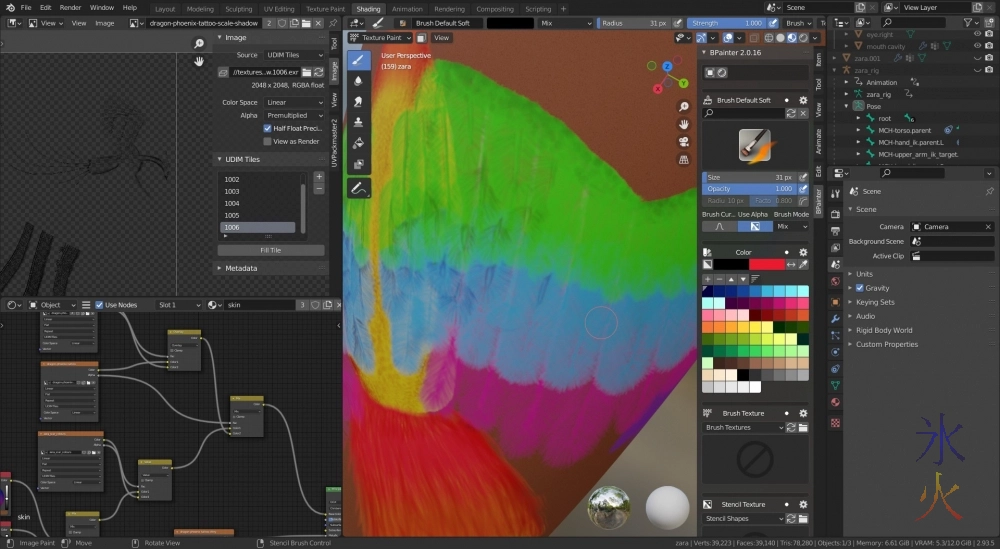
Task: Click the brush search field in BPainter
Action: (x=745, y=114)
